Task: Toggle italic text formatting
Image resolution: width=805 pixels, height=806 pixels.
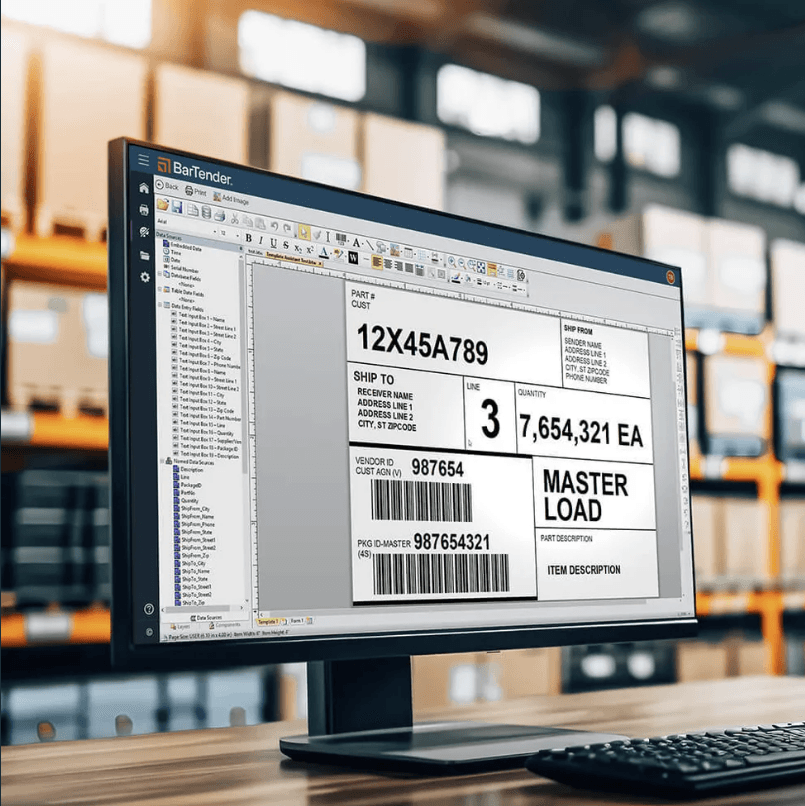Action: coord(261,241)
